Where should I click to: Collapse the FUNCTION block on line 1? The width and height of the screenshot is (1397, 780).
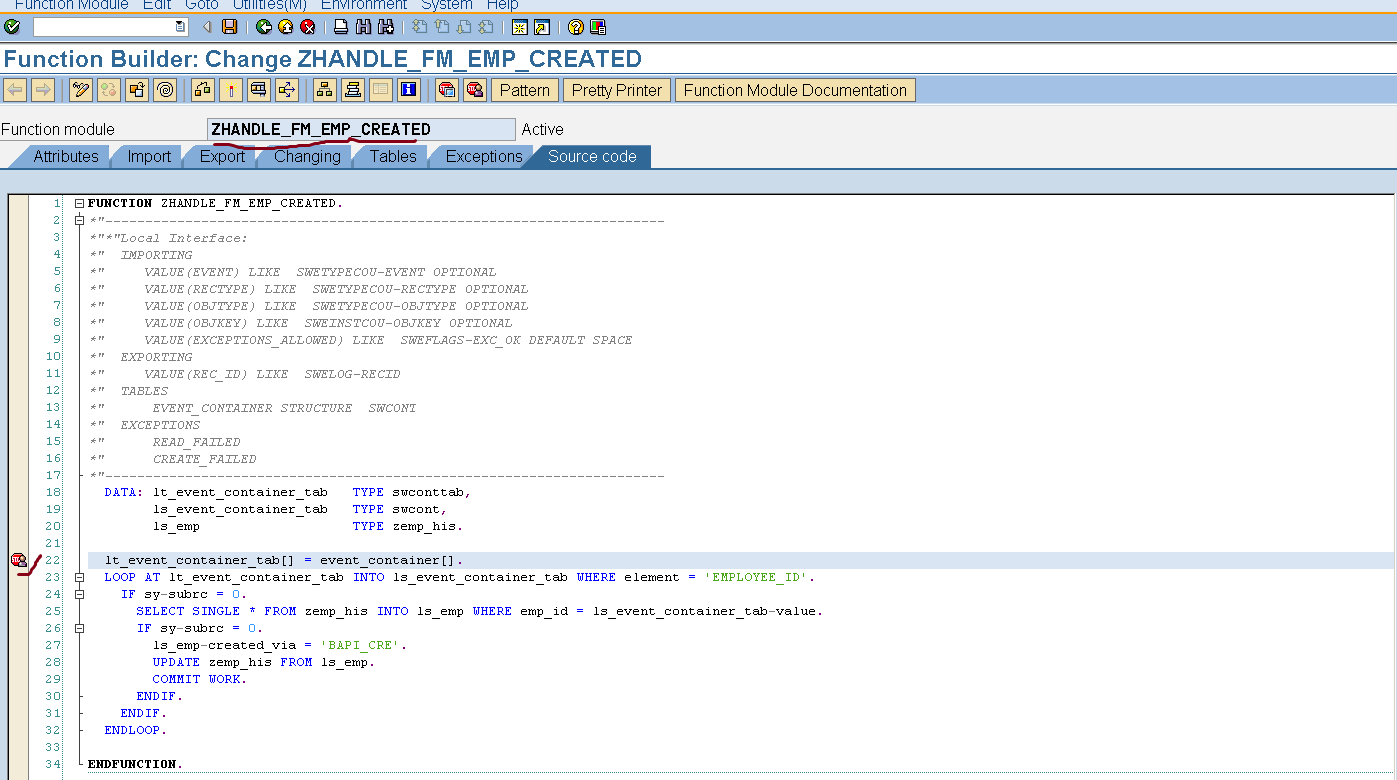(79, 203)
